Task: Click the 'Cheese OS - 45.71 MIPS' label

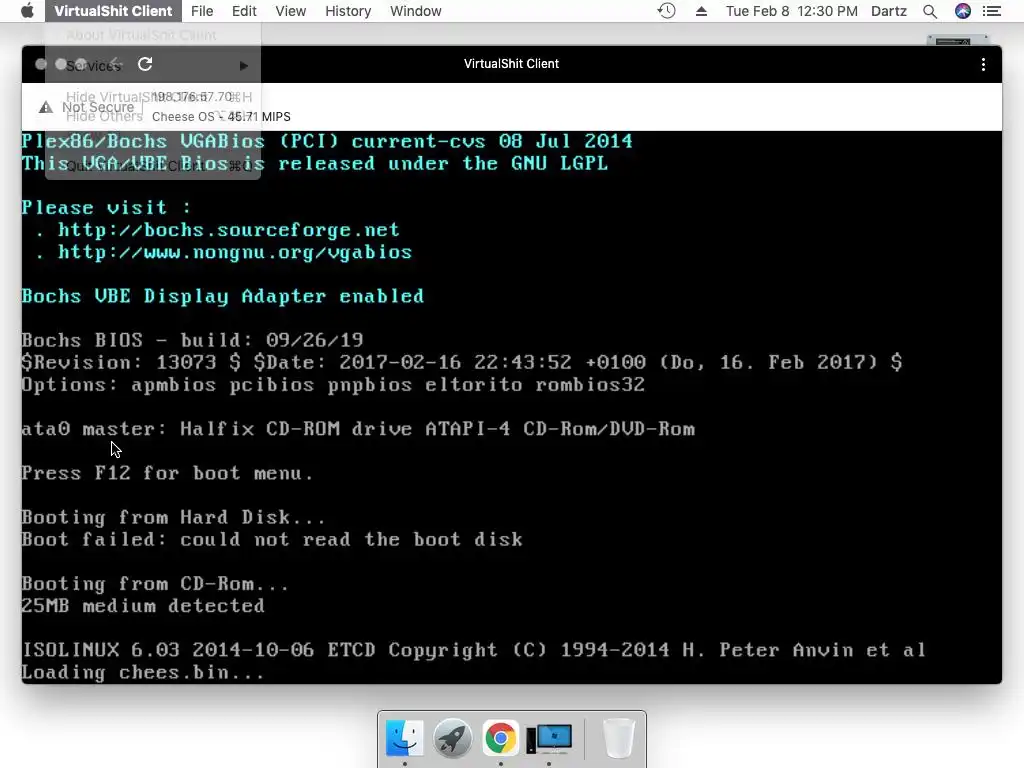Action: click(221, 117)
